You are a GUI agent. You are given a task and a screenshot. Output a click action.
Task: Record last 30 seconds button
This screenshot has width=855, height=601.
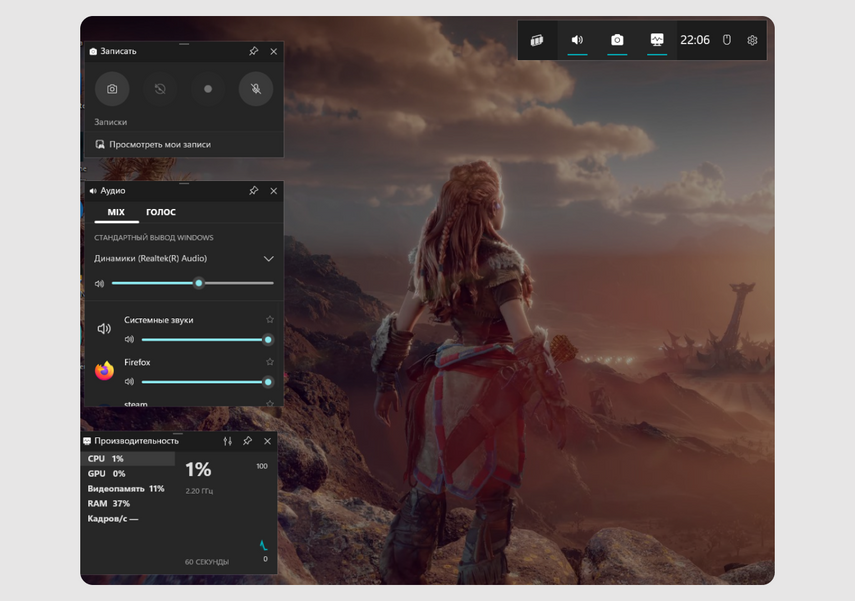pos(160,89)
